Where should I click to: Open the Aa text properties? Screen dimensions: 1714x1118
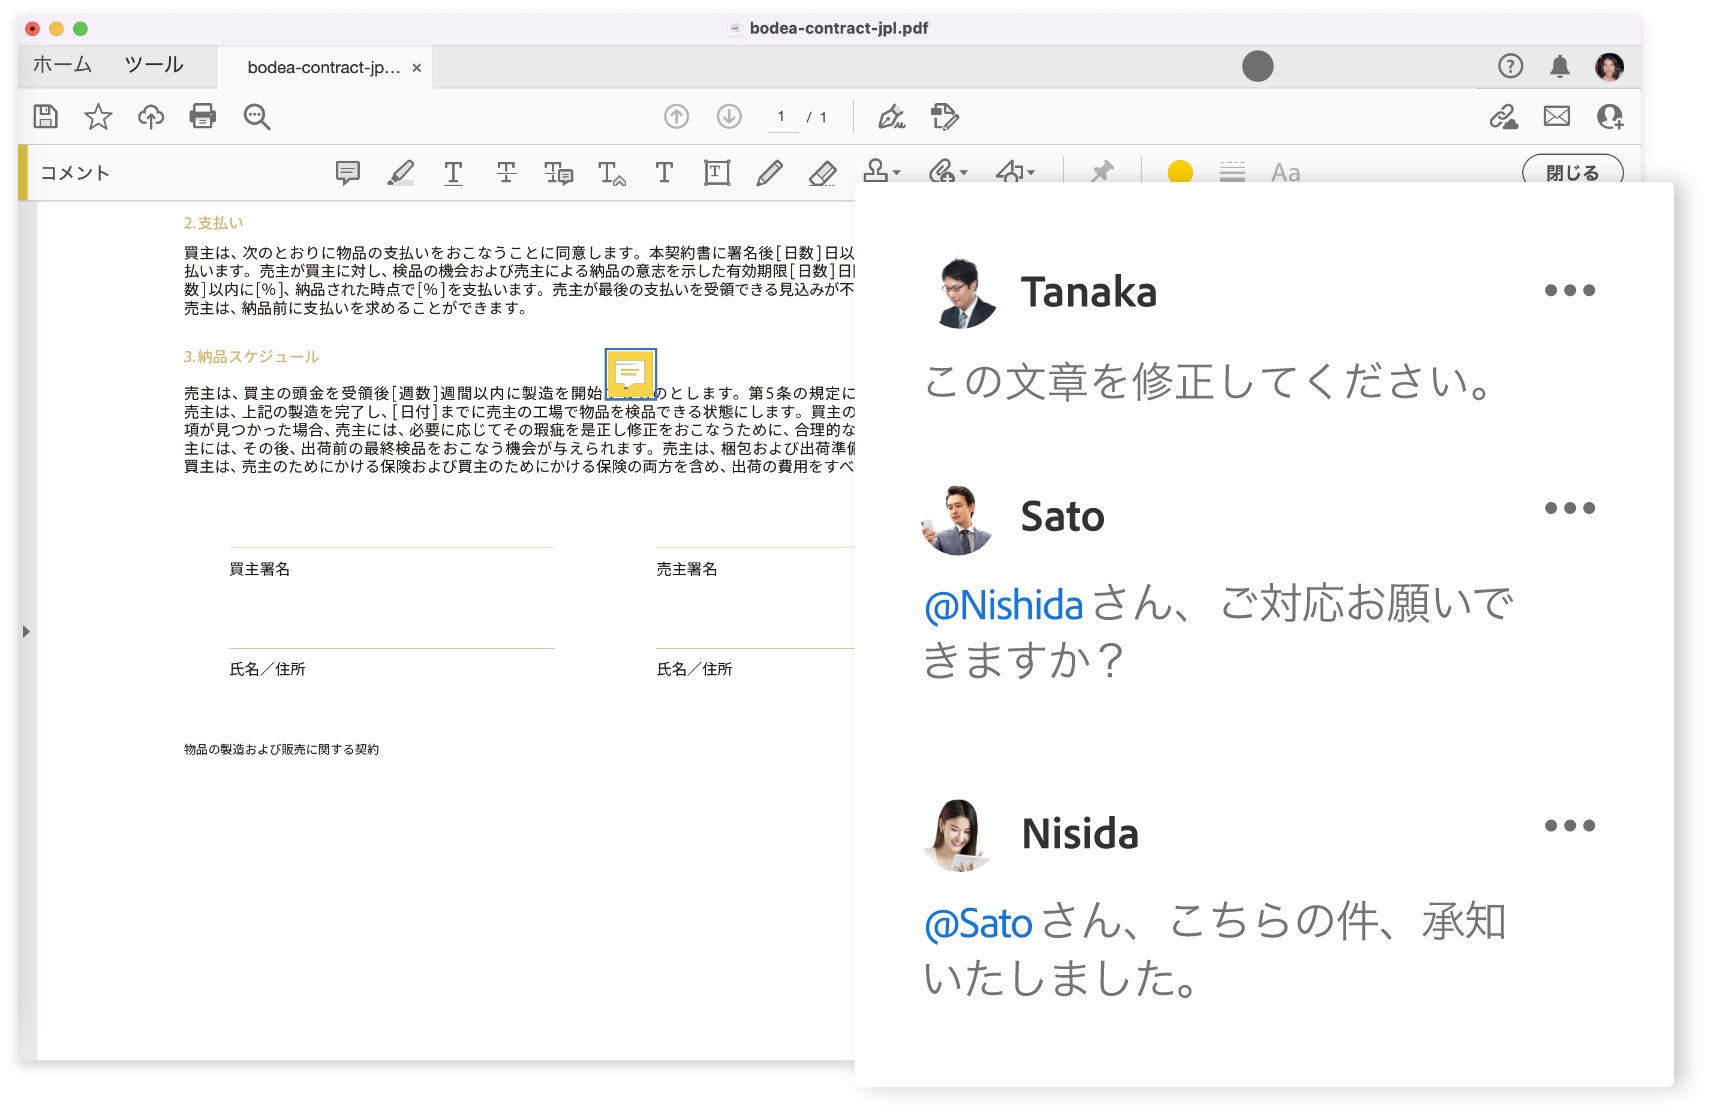pos(1286,173)
